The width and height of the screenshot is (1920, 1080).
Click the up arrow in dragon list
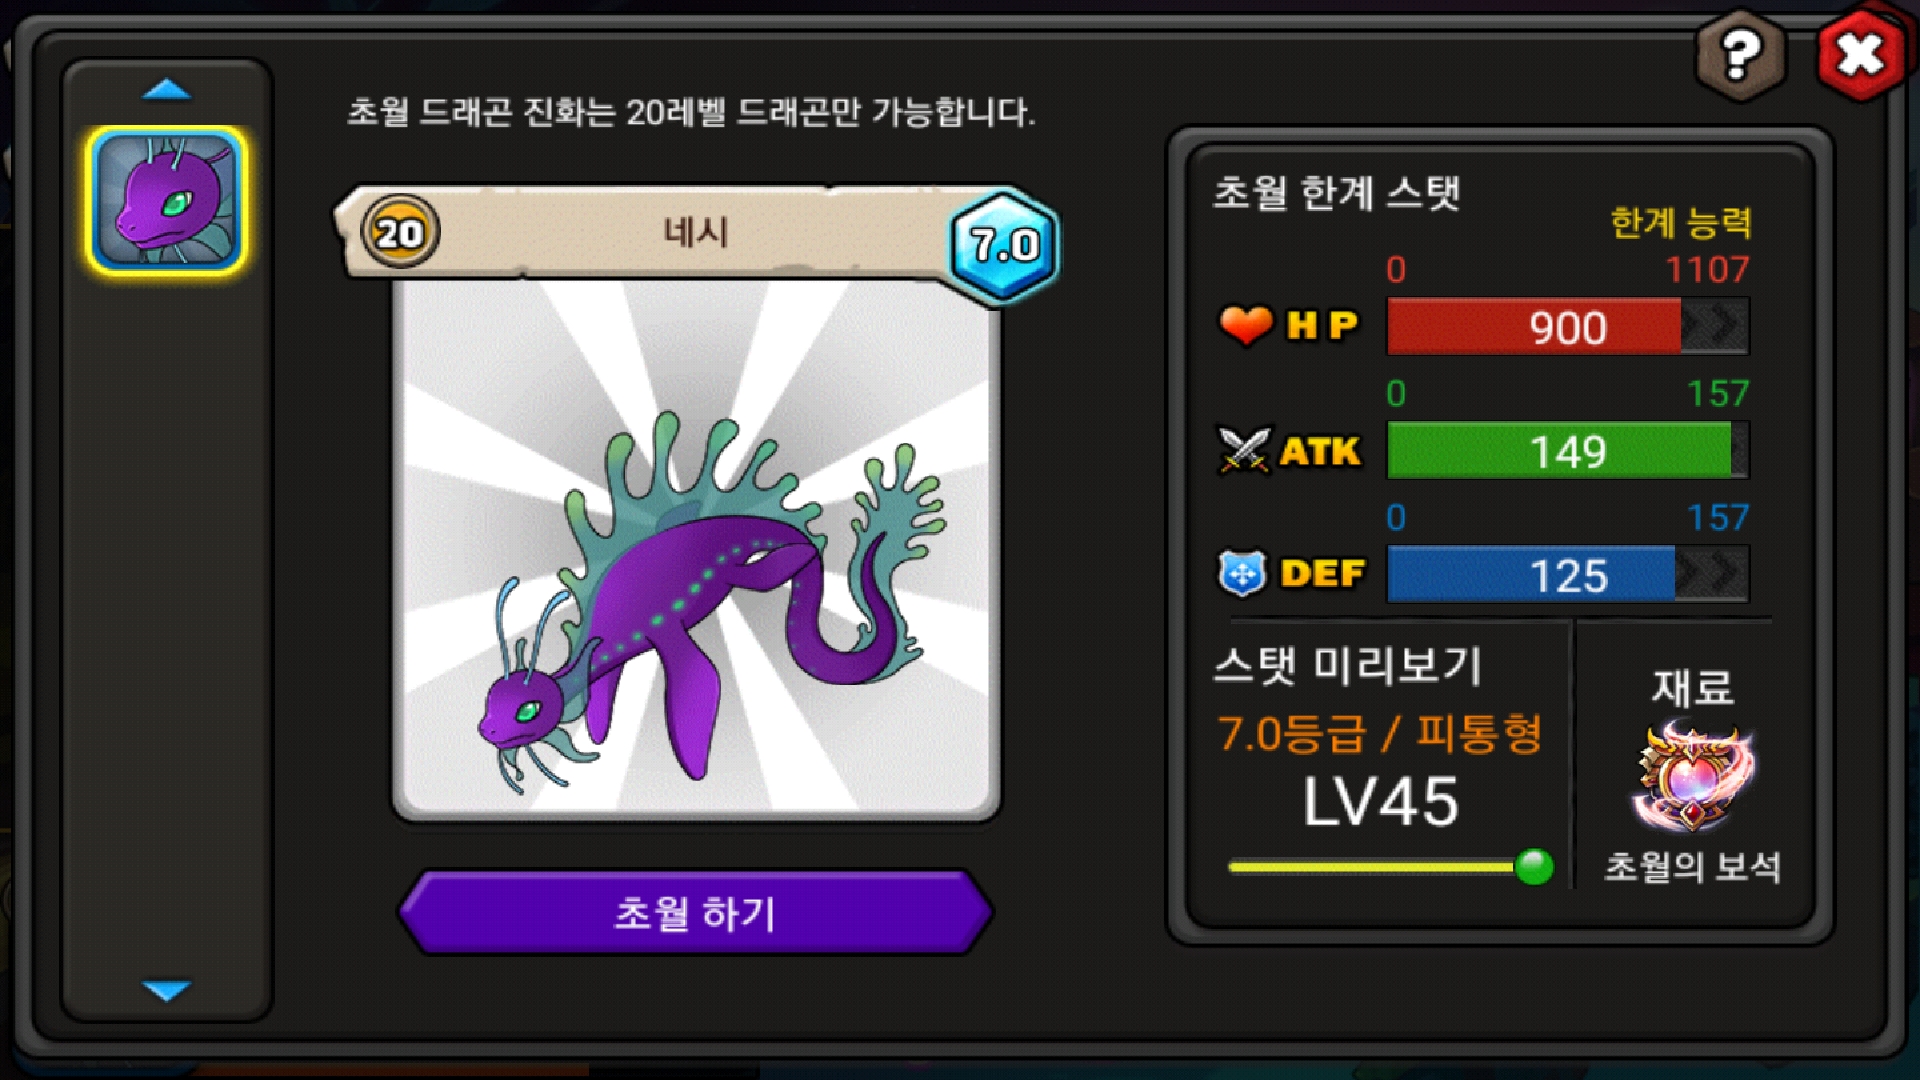(166, 90)
